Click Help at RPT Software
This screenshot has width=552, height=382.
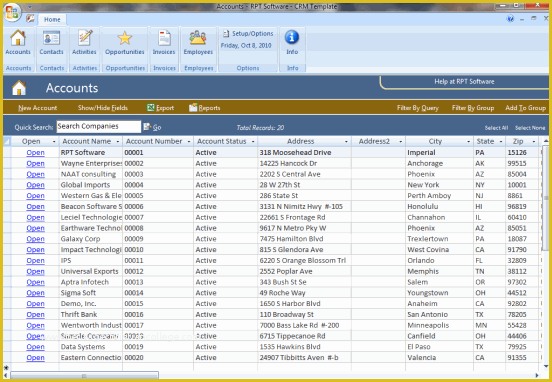464,82
